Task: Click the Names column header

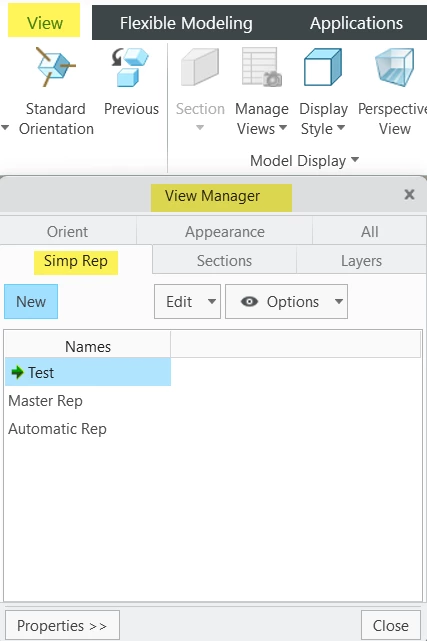Action: click(87, 346)
